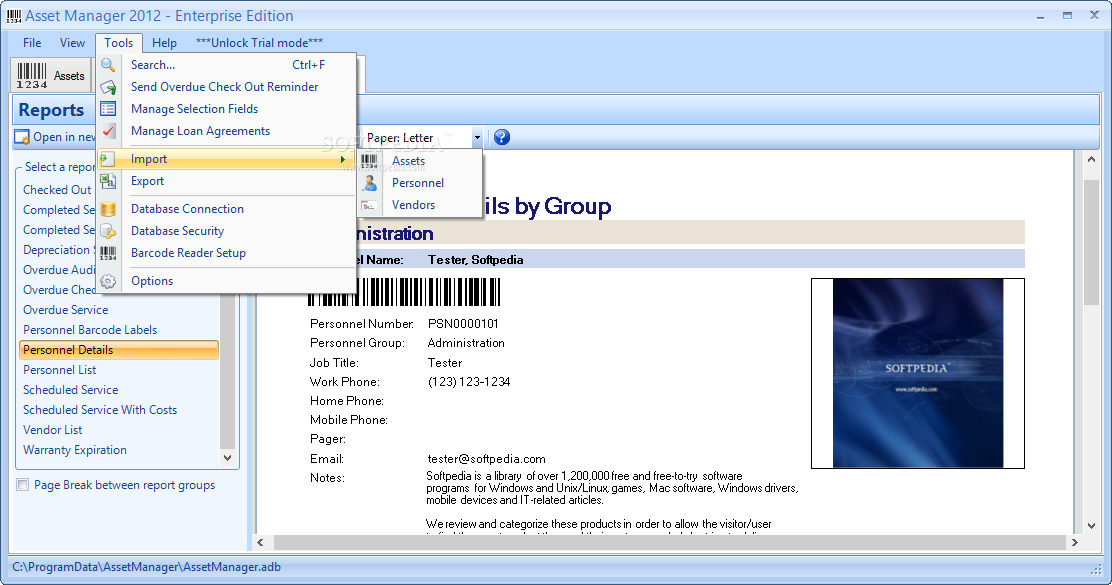Click the report list scroll down arrow
The image size is (1112, 585).
[x=228, y=458]
